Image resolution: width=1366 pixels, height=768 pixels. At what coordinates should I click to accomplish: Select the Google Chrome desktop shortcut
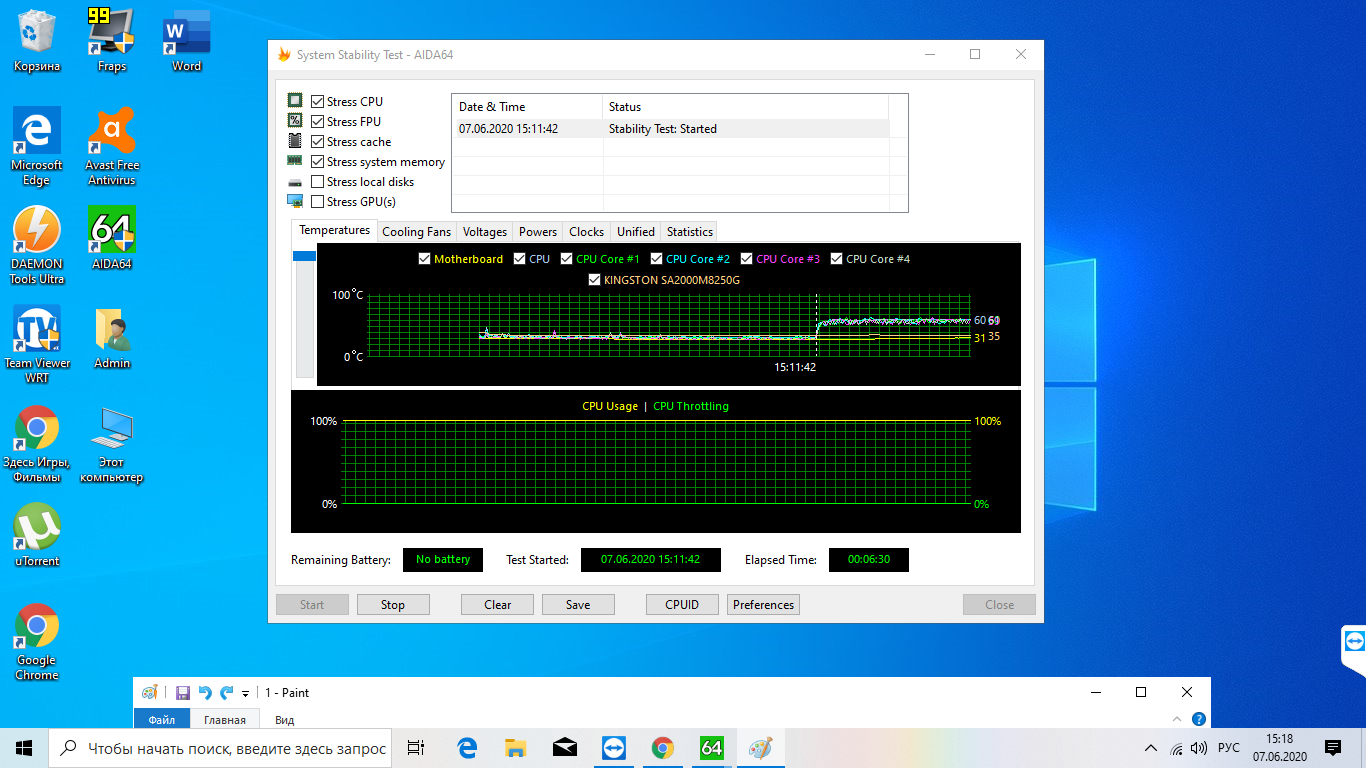37,642
